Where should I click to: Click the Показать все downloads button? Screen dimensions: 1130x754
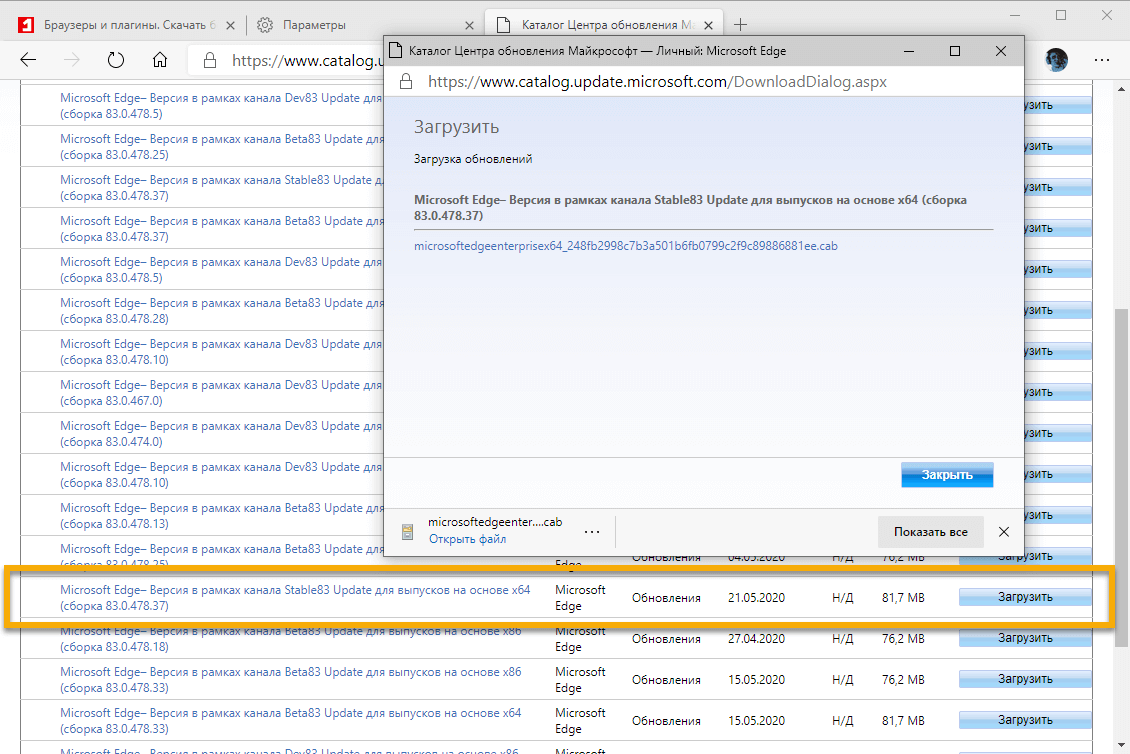point(930,531)
